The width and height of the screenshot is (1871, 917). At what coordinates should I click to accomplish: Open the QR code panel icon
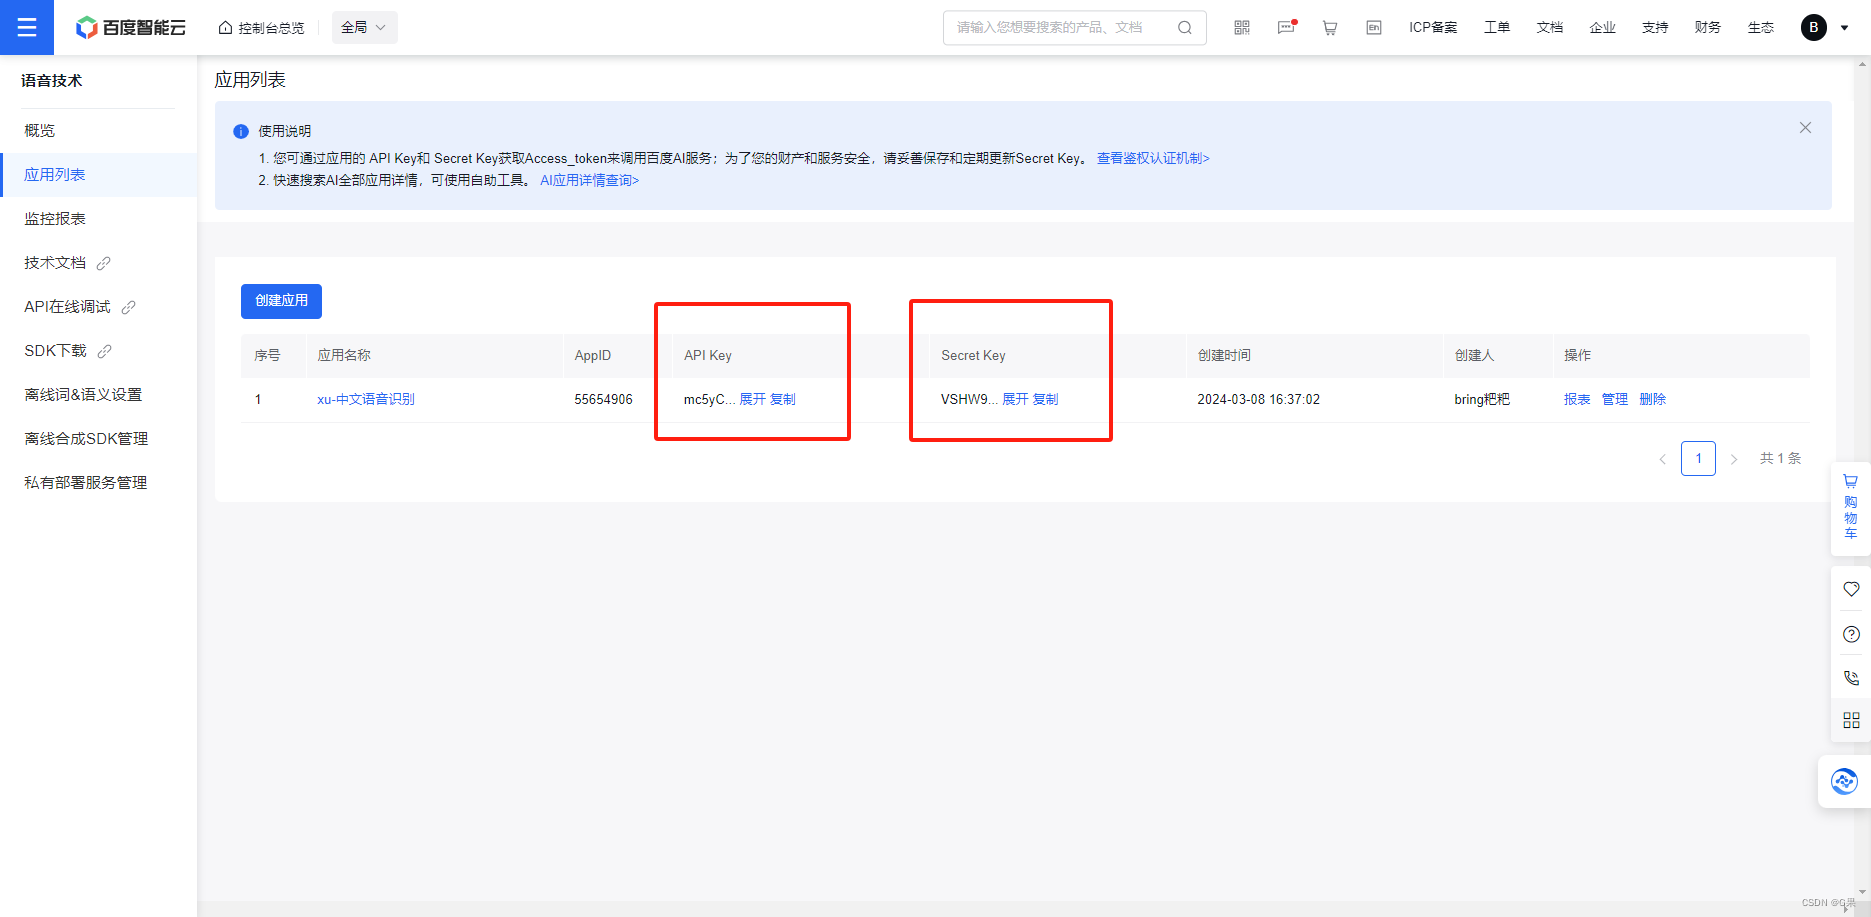click(x=1241, y=27)
